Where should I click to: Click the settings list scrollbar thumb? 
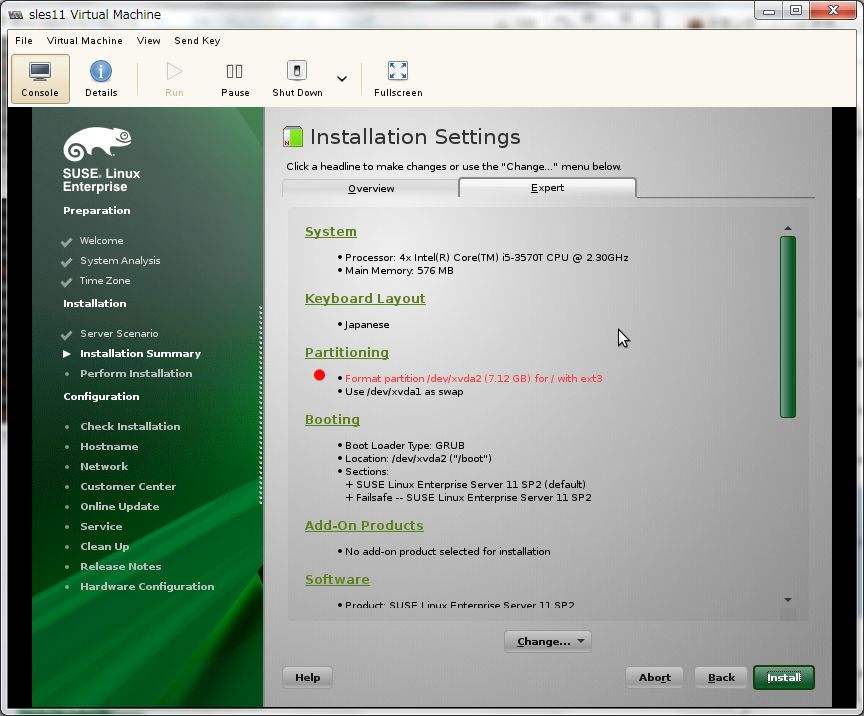click(x=788, y=326)
